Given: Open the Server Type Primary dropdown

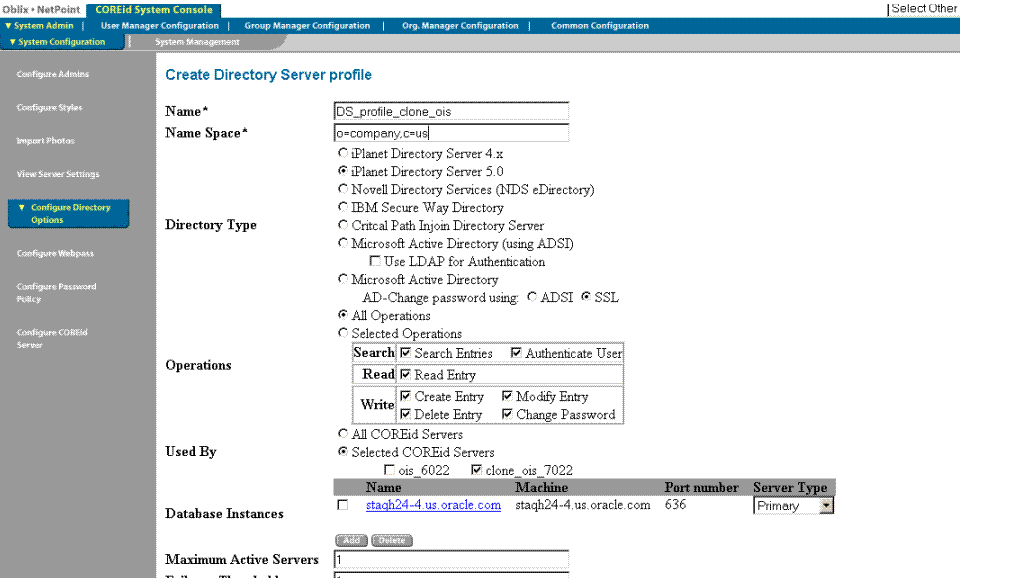Looking at the screenshot, I should click(x=794, y=506).
